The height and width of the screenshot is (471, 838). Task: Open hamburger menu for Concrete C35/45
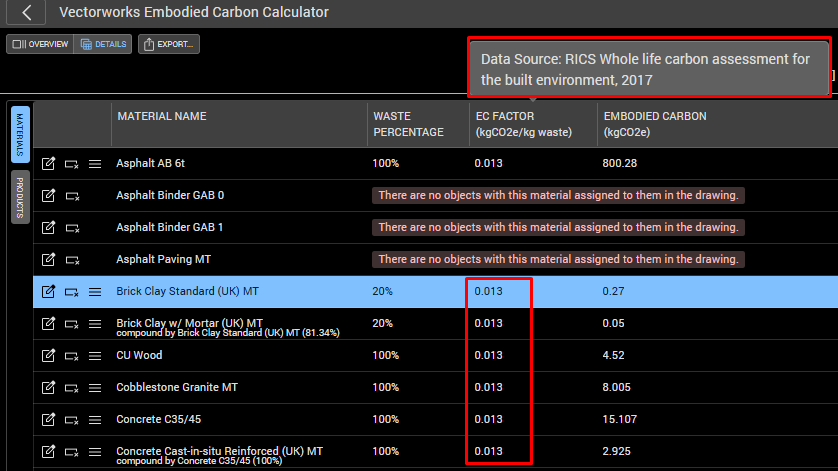(x=95, y=419)
